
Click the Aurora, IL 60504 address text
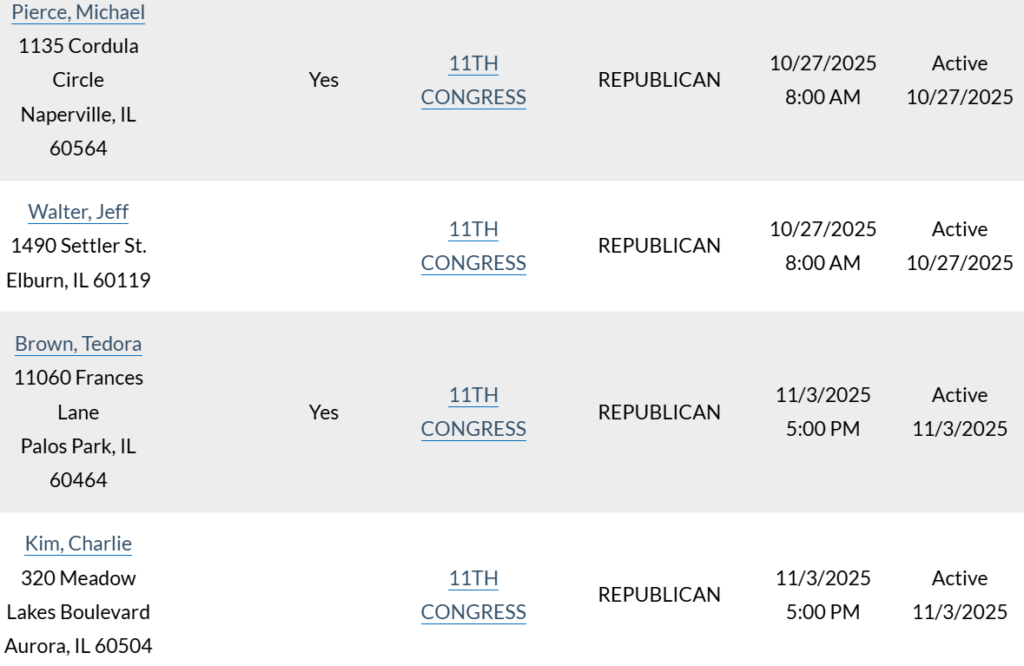coord(78,645)
